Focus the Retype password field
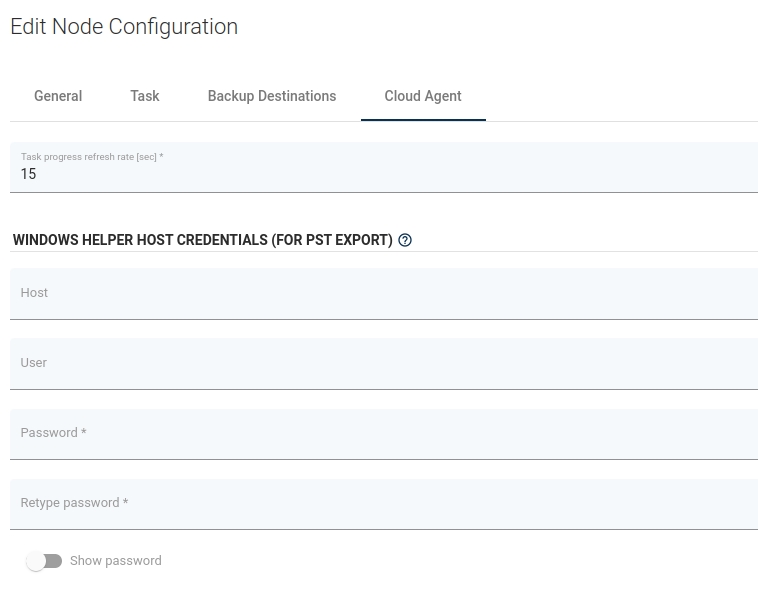Viewport: 758px width, 598px height. coord(384,504)
